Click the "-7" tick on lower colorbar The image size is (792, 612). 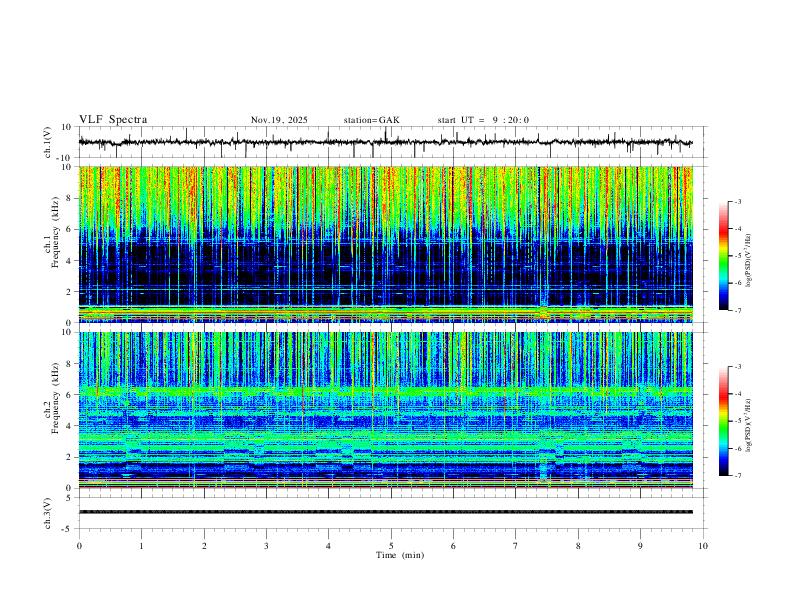tap(737, 476)
